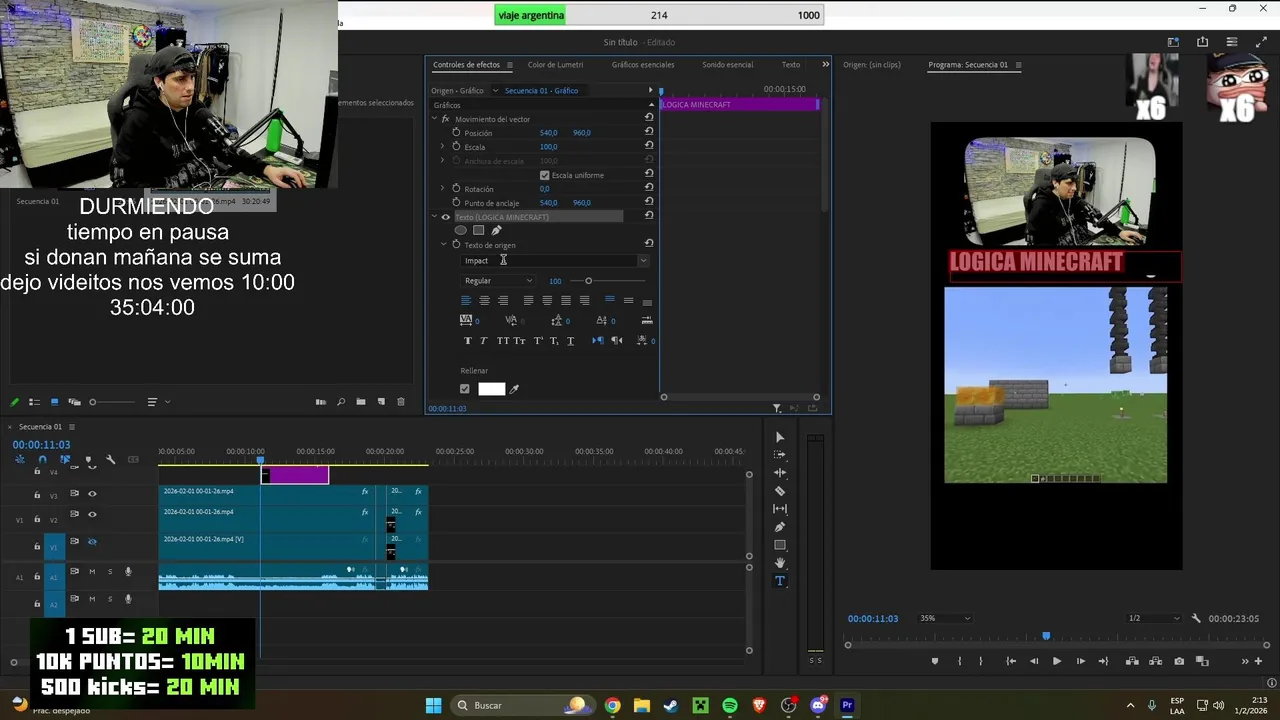Open Premiere Pro in Windows taskbar
Screen dimensions: 1280x720
[x=847, y=705]
